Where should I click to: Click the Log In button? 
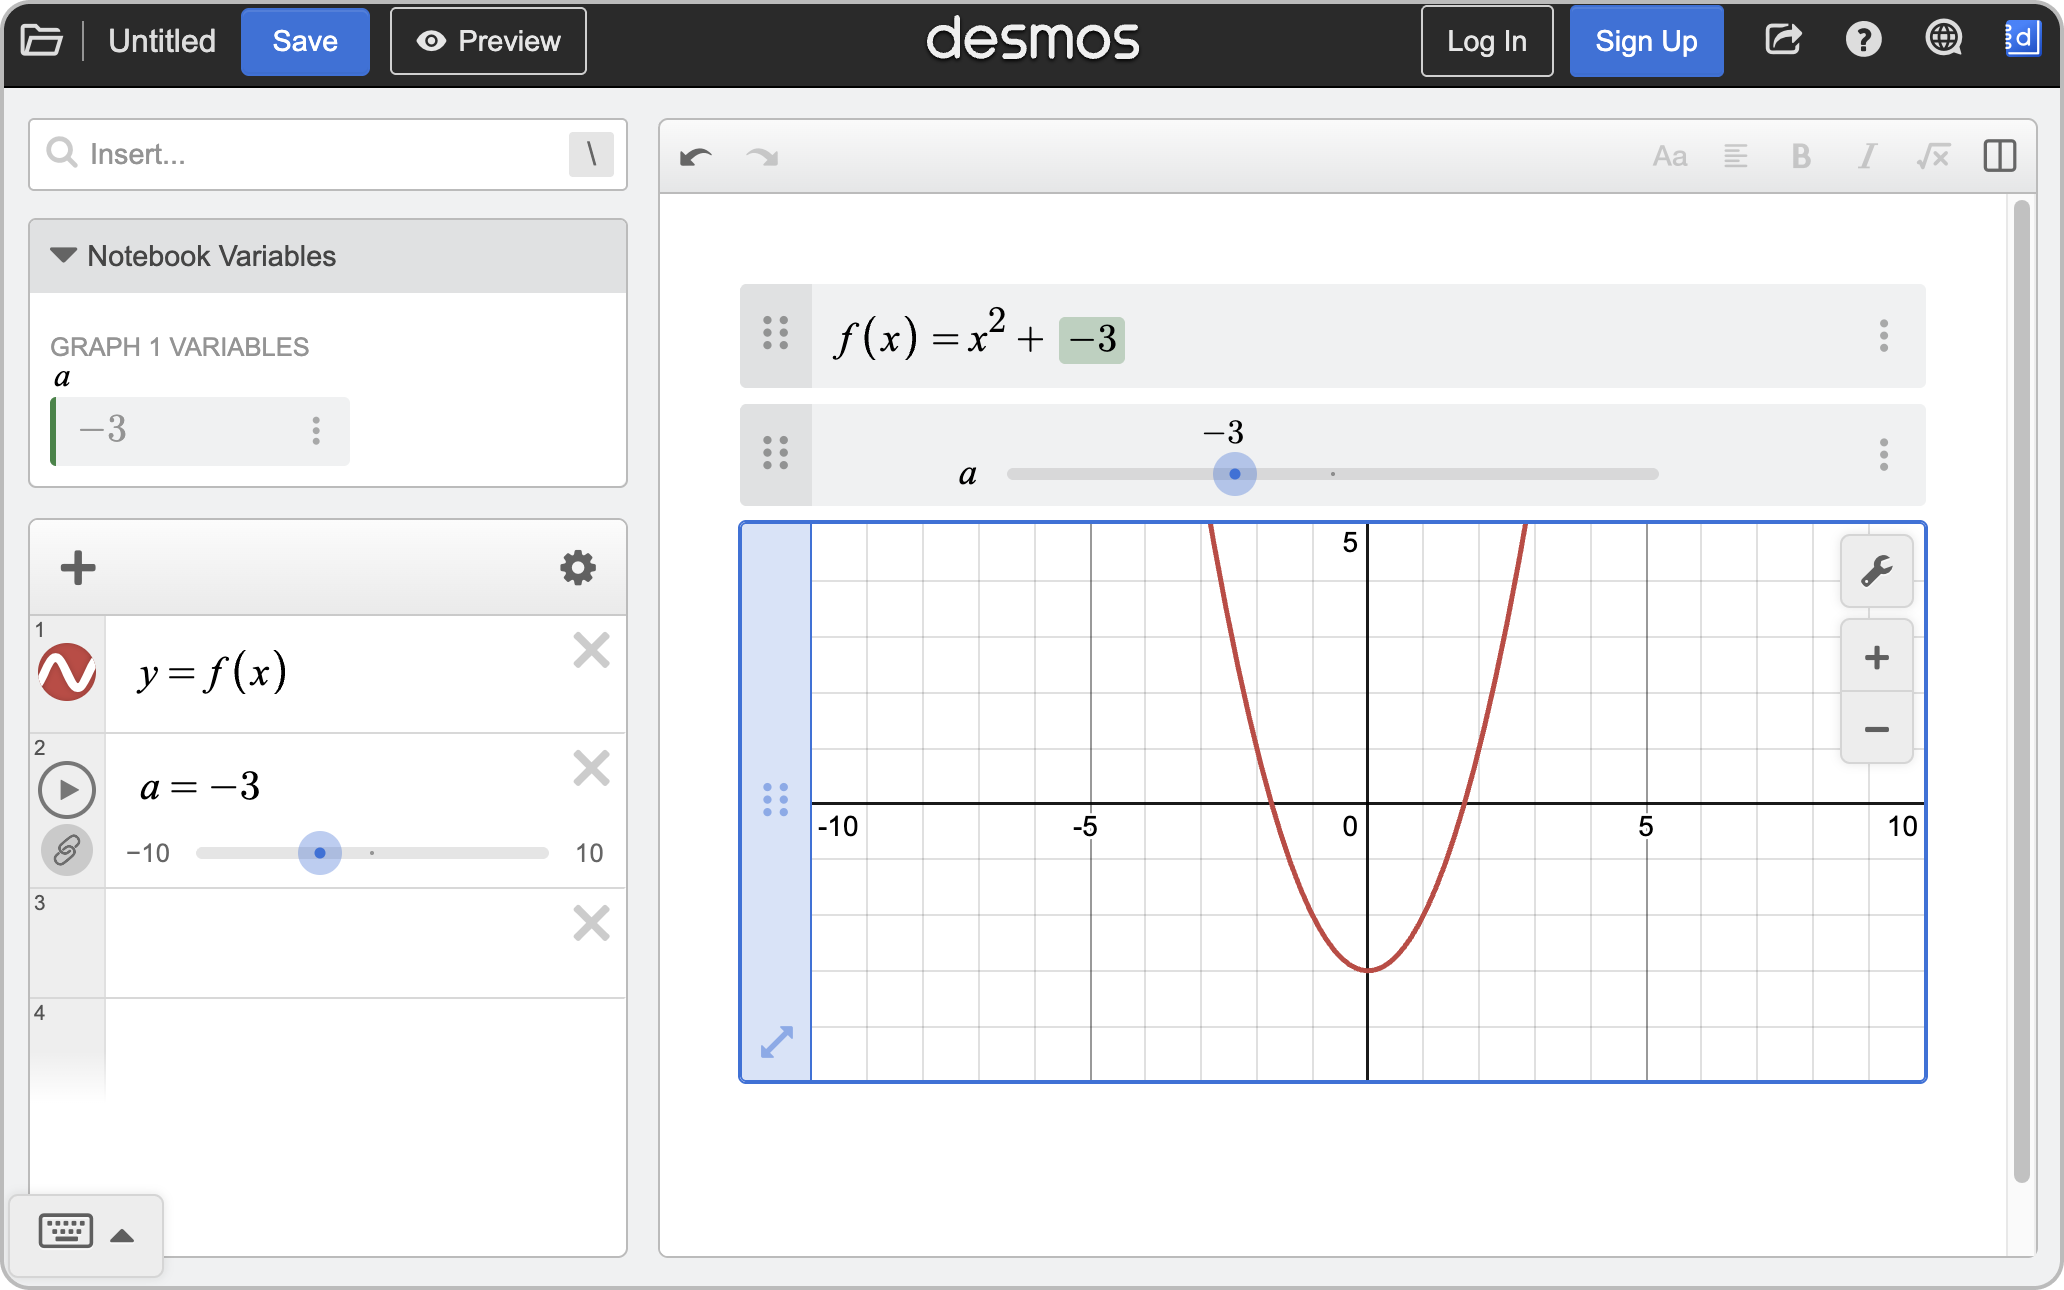[x=1487, y=41]
